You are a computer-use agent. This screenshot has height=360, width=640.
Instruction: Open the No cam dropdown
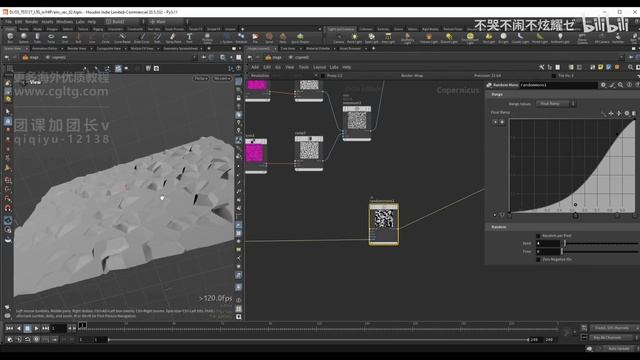222,78
